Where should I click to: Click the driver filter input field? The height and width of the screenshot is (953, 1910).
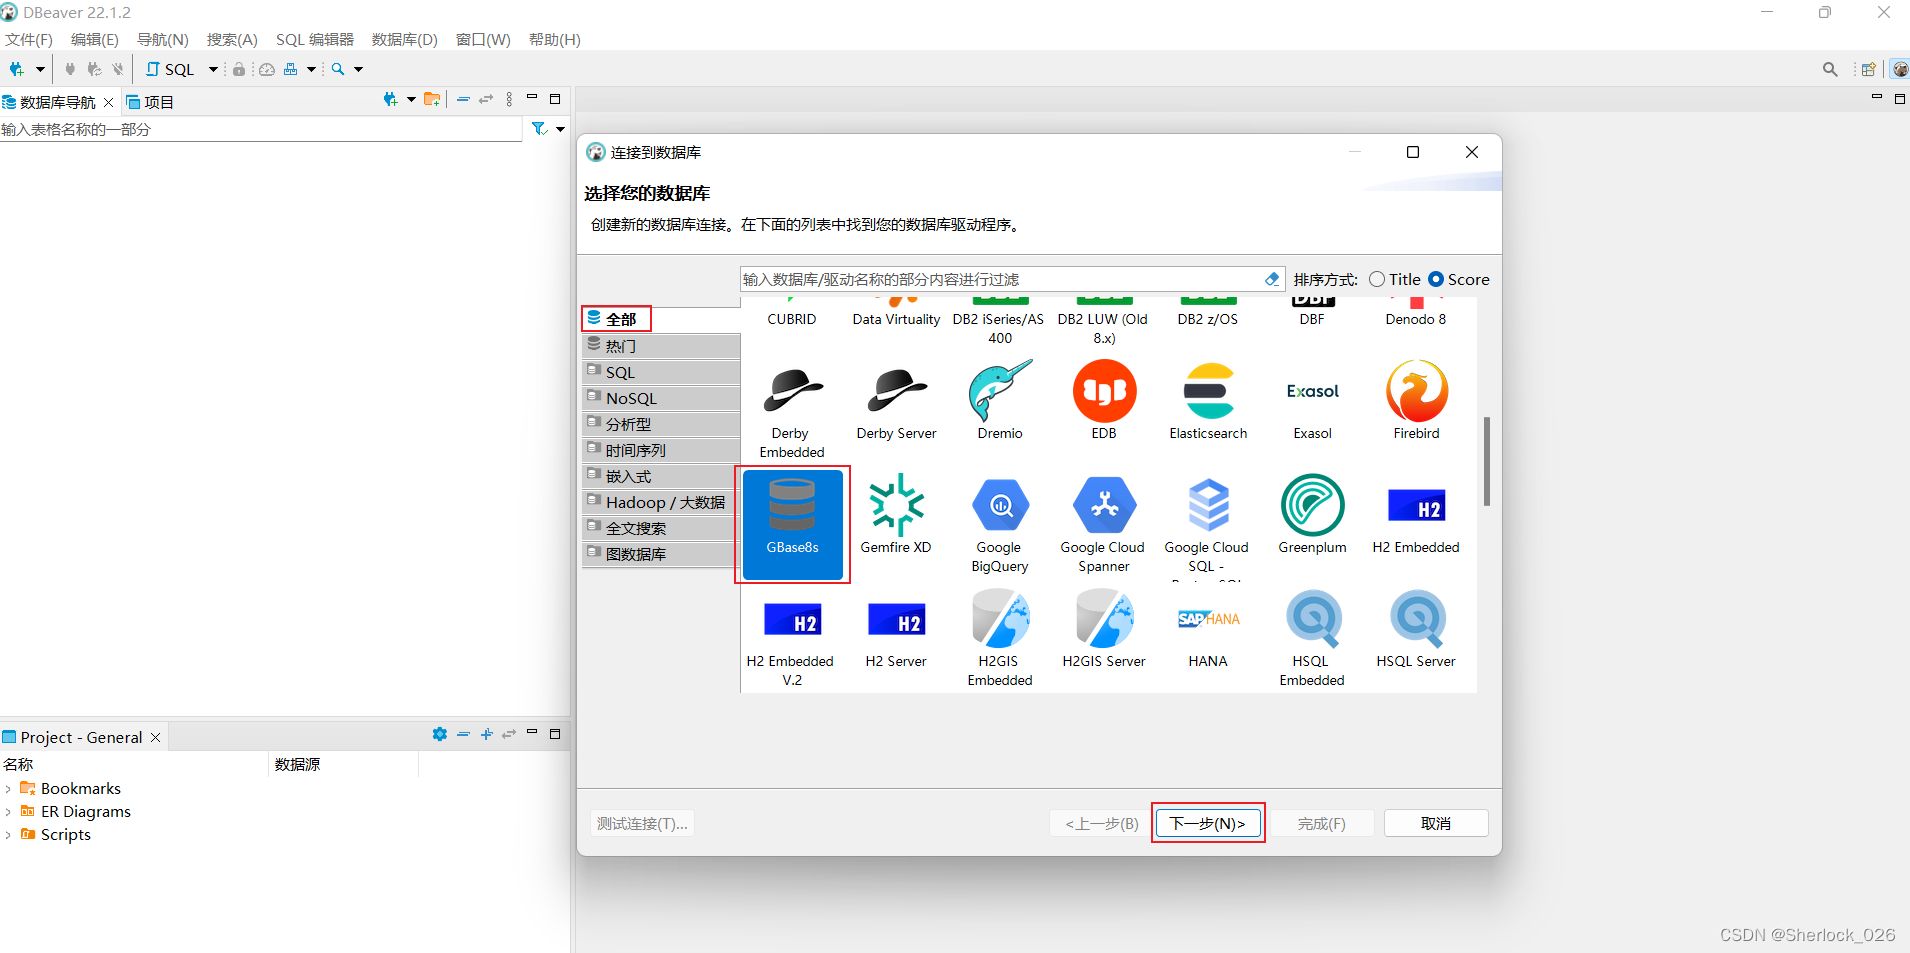tap(1000, 279)
